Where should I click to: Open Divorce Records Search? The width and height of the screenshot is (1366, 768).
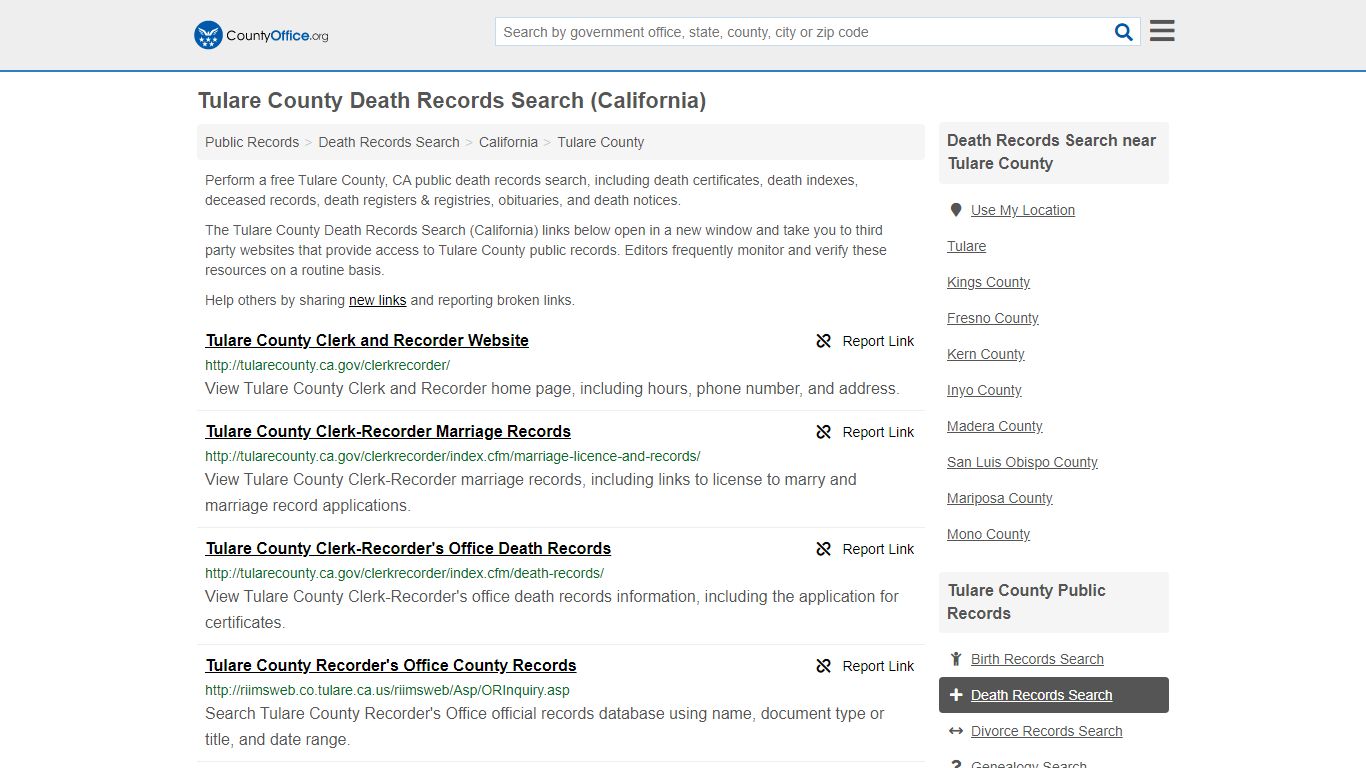point(1047,731)
